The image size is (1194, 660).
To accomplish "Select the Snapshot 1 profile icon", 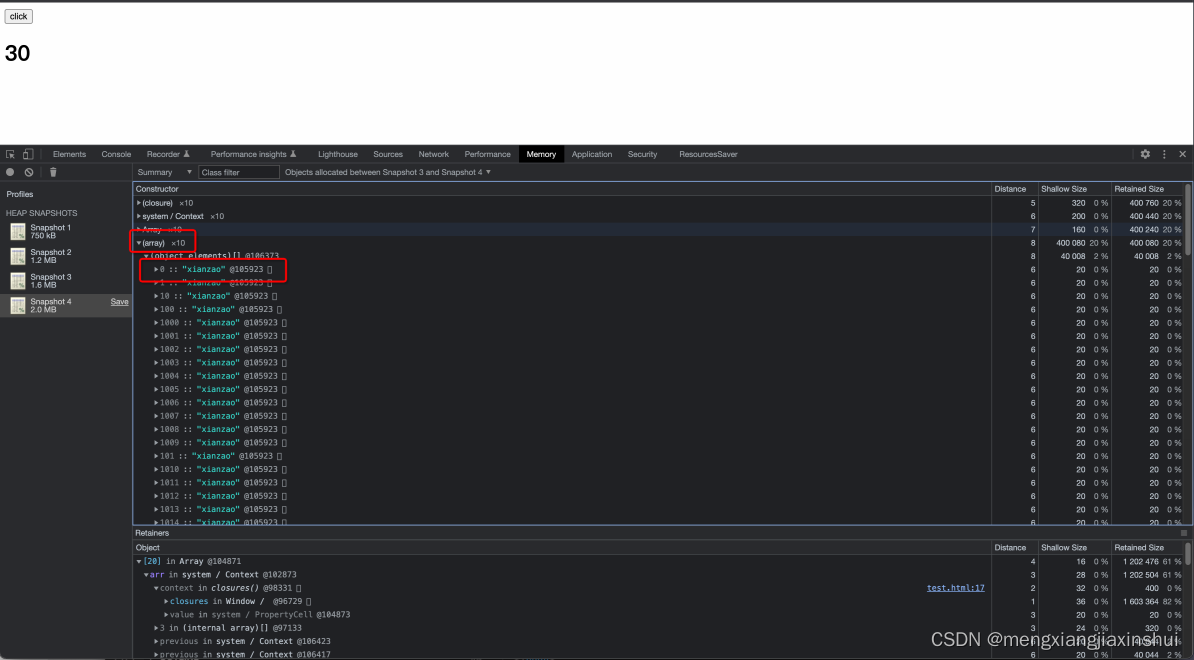I will [18, 231].
